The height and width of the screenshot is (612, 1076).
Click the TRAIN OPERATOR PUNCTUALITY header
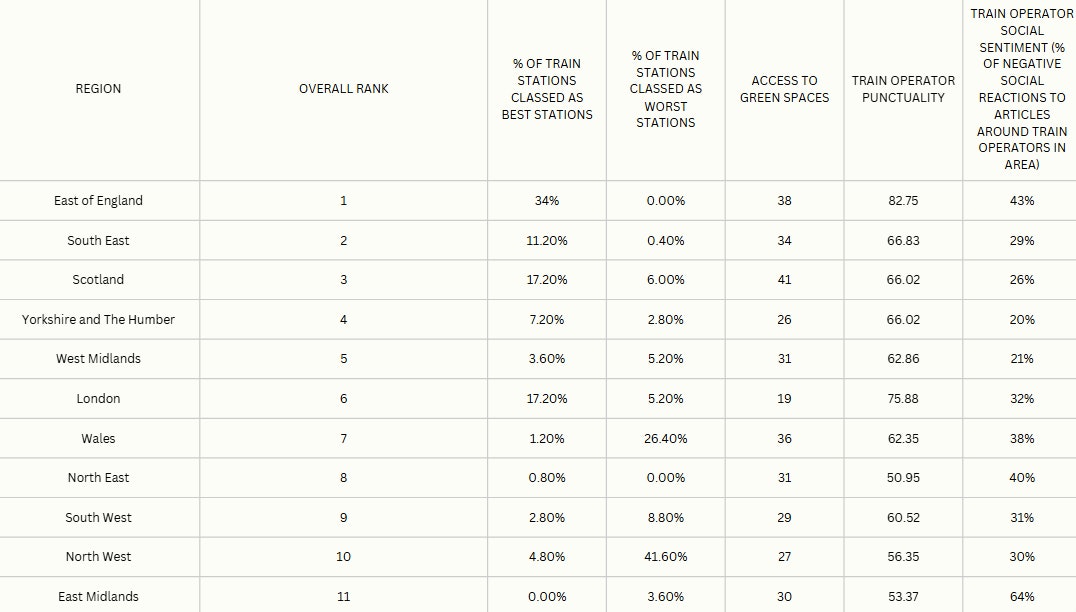(x=903, y=89)
